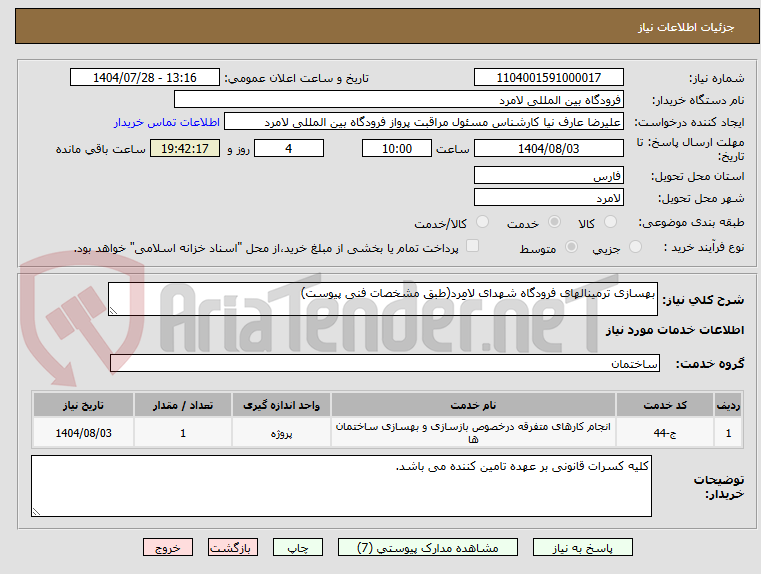This screenshot has height=574, width=761.
Task: Click the days remaining field showing 4
Action: [x=289, y=148]
